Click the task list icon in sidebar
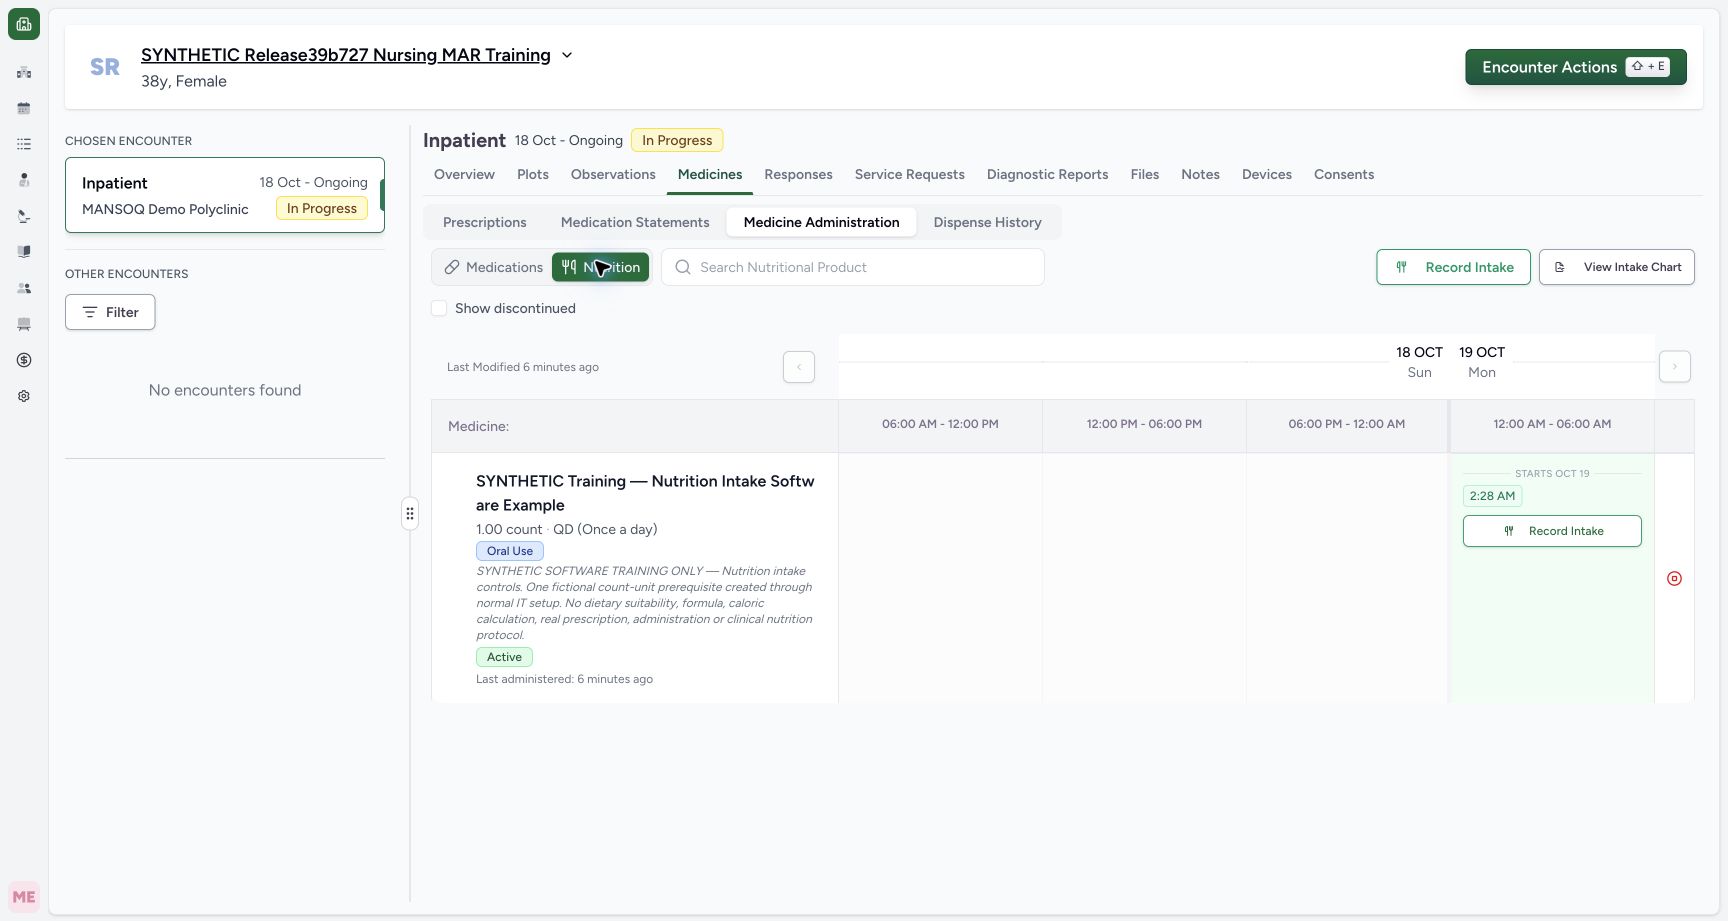The height and width of the screenshot is (921, 1728). (24, 144)
